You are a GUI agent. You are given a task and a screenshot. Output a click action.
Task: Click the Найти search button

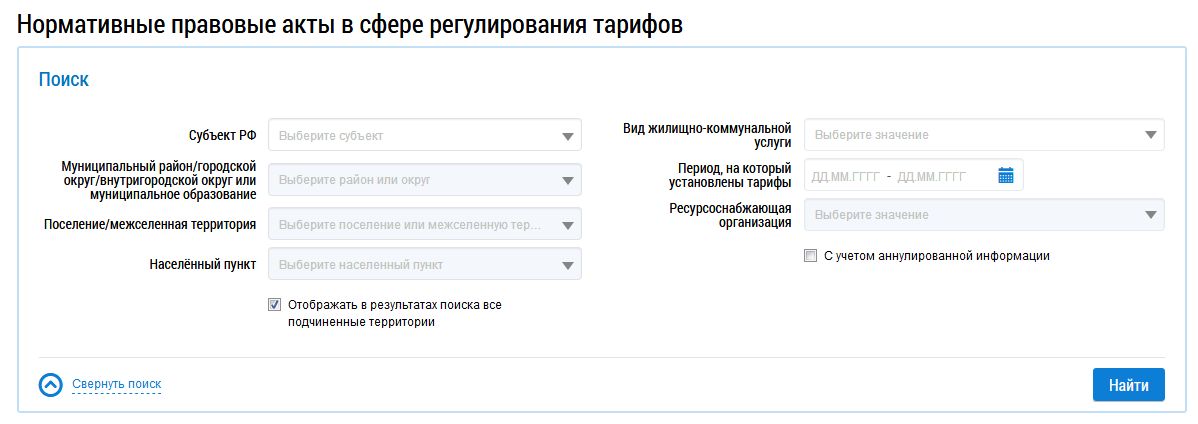(x=1128, y=385)
